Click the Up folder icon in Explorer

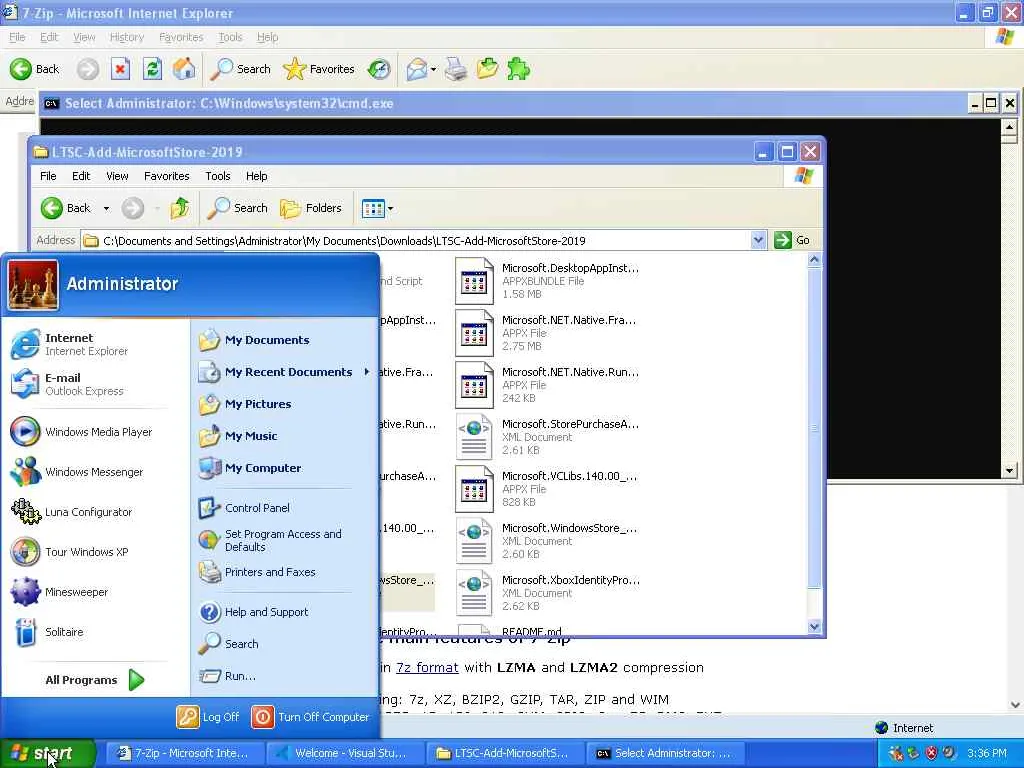tap(180, 208)
